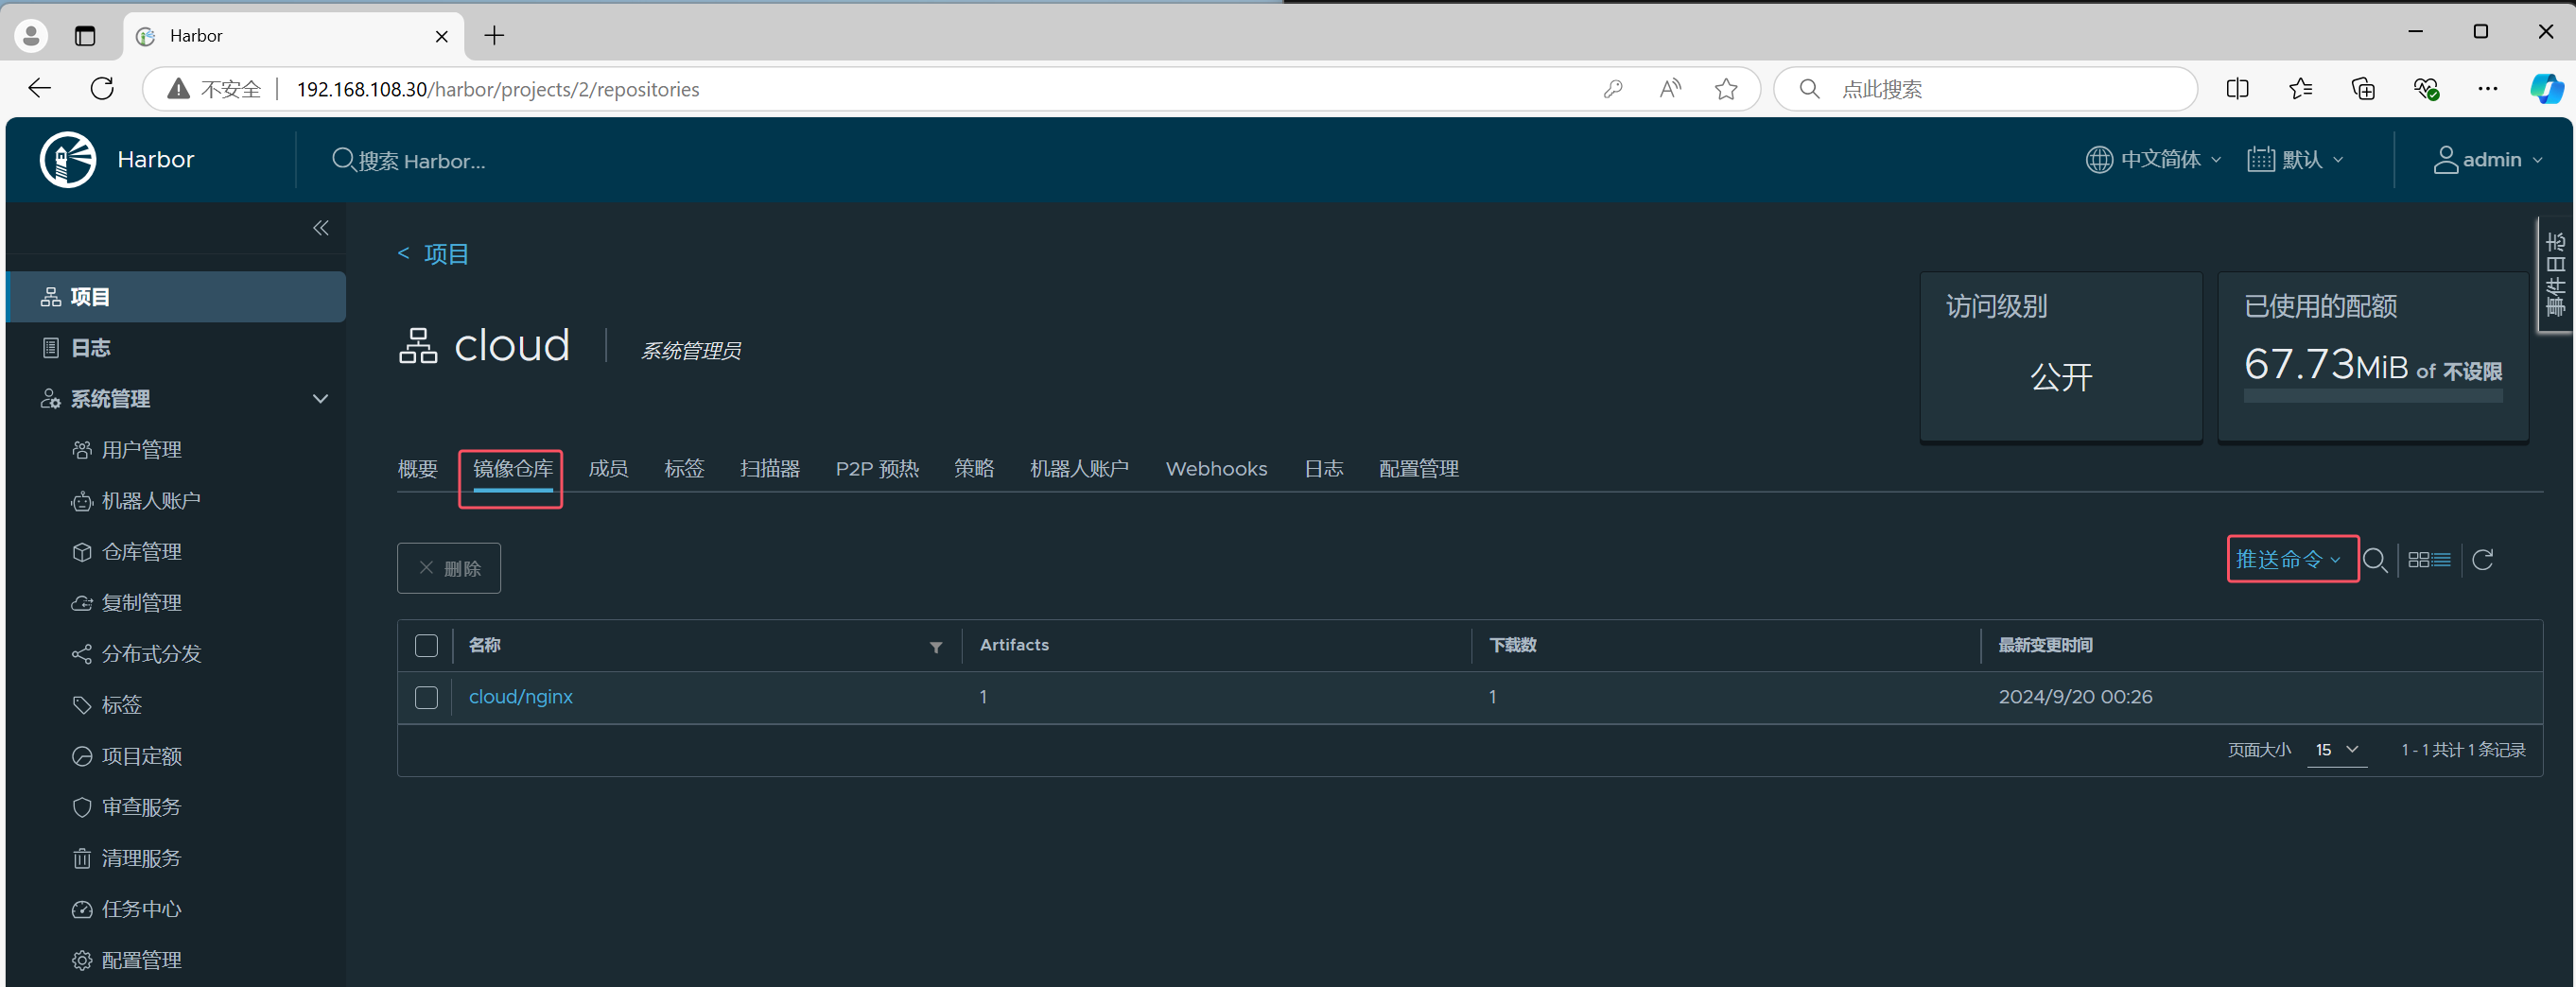Open sidebar 标签 item
This screenshot has height=987, width=2576.
click(122, 705)
